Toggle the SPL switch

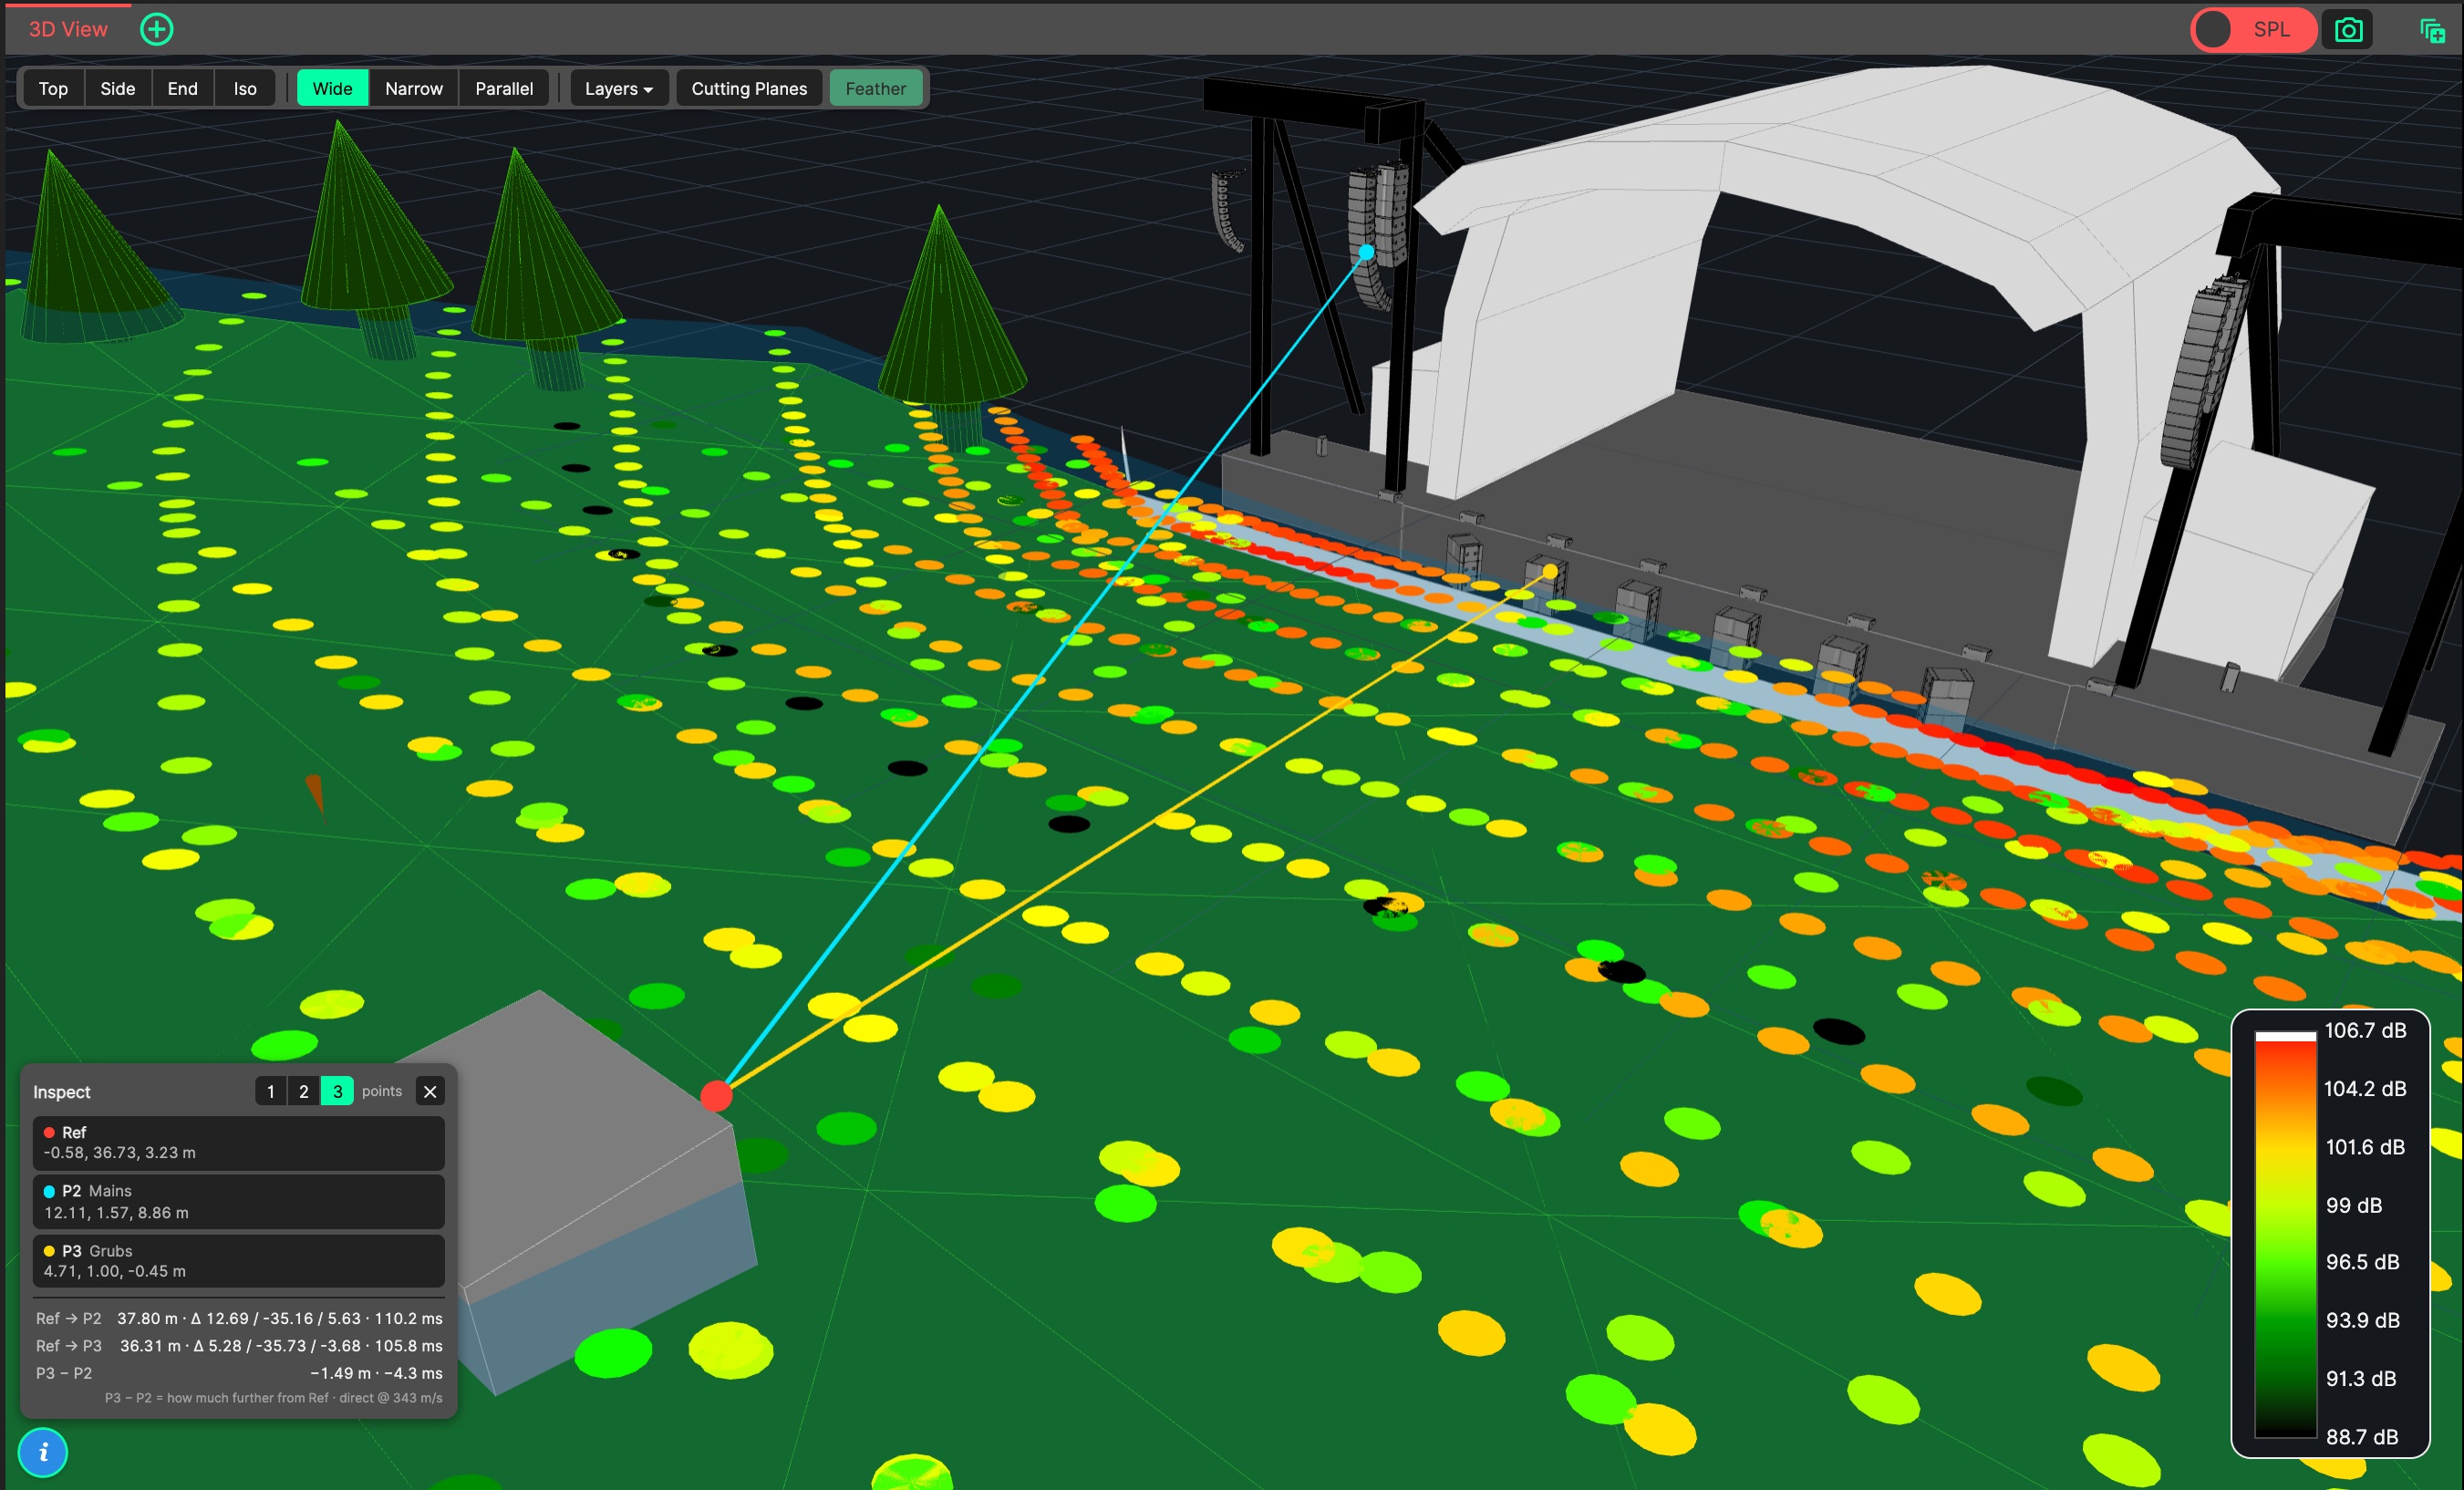(2253, 30)
